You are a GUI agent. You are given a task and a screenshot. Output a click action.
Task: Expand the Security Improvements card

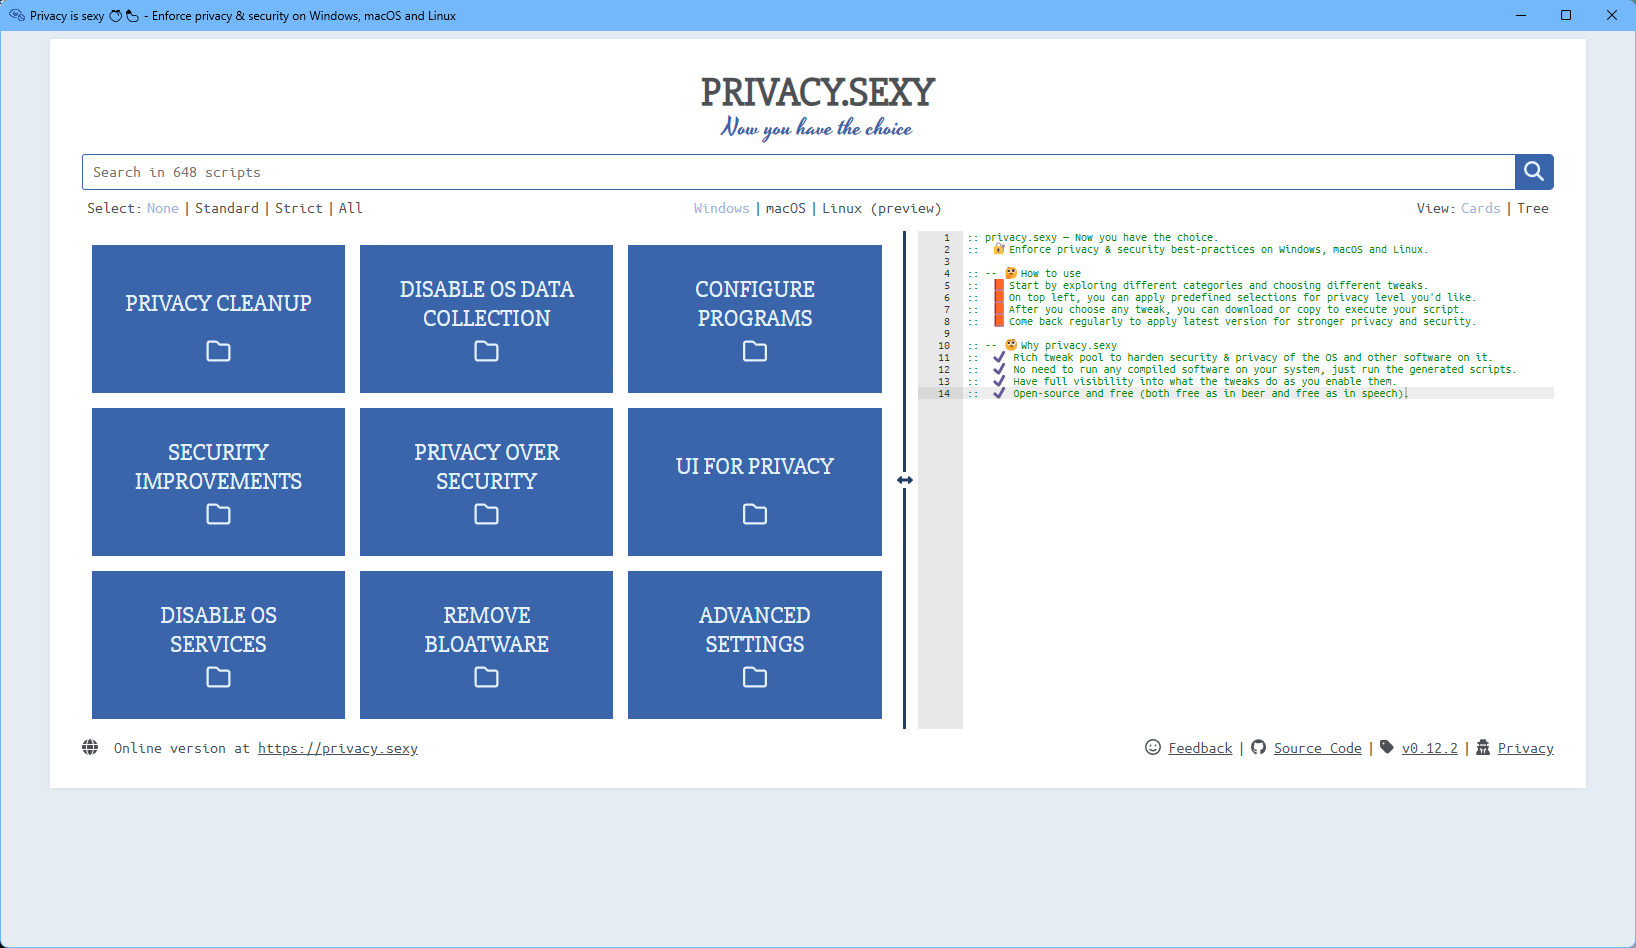pyautogui.click(x=218, y=482)
